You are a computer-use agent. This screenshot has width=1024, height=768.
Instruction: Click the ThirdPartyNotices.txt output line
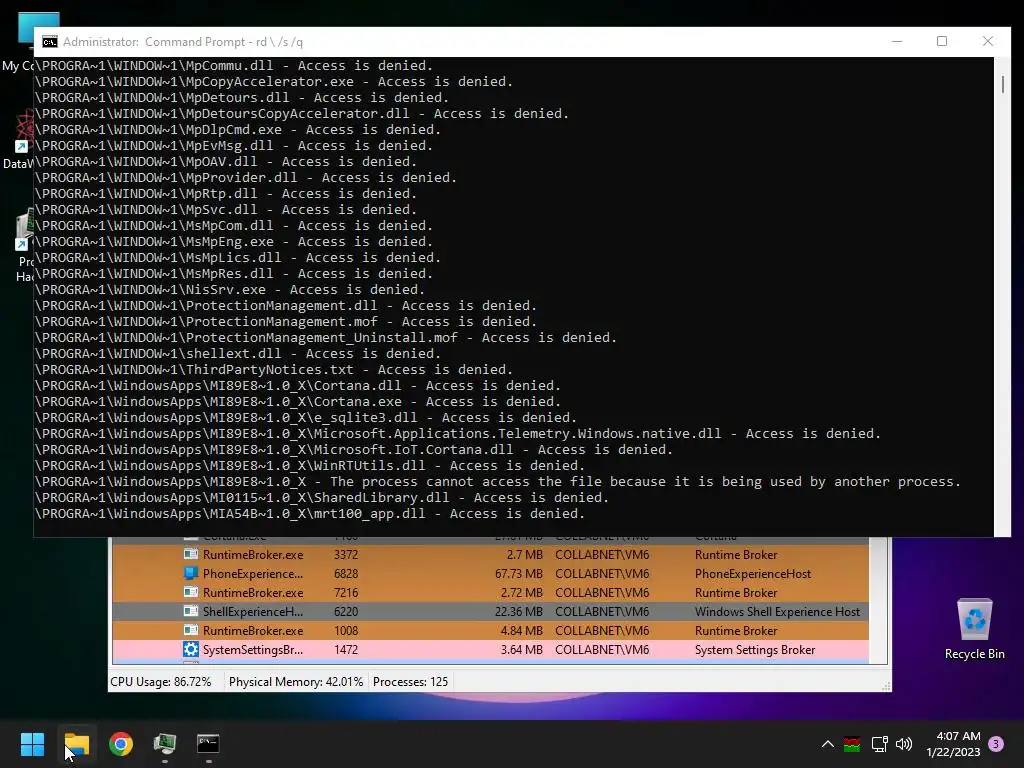tap(274, 370)
